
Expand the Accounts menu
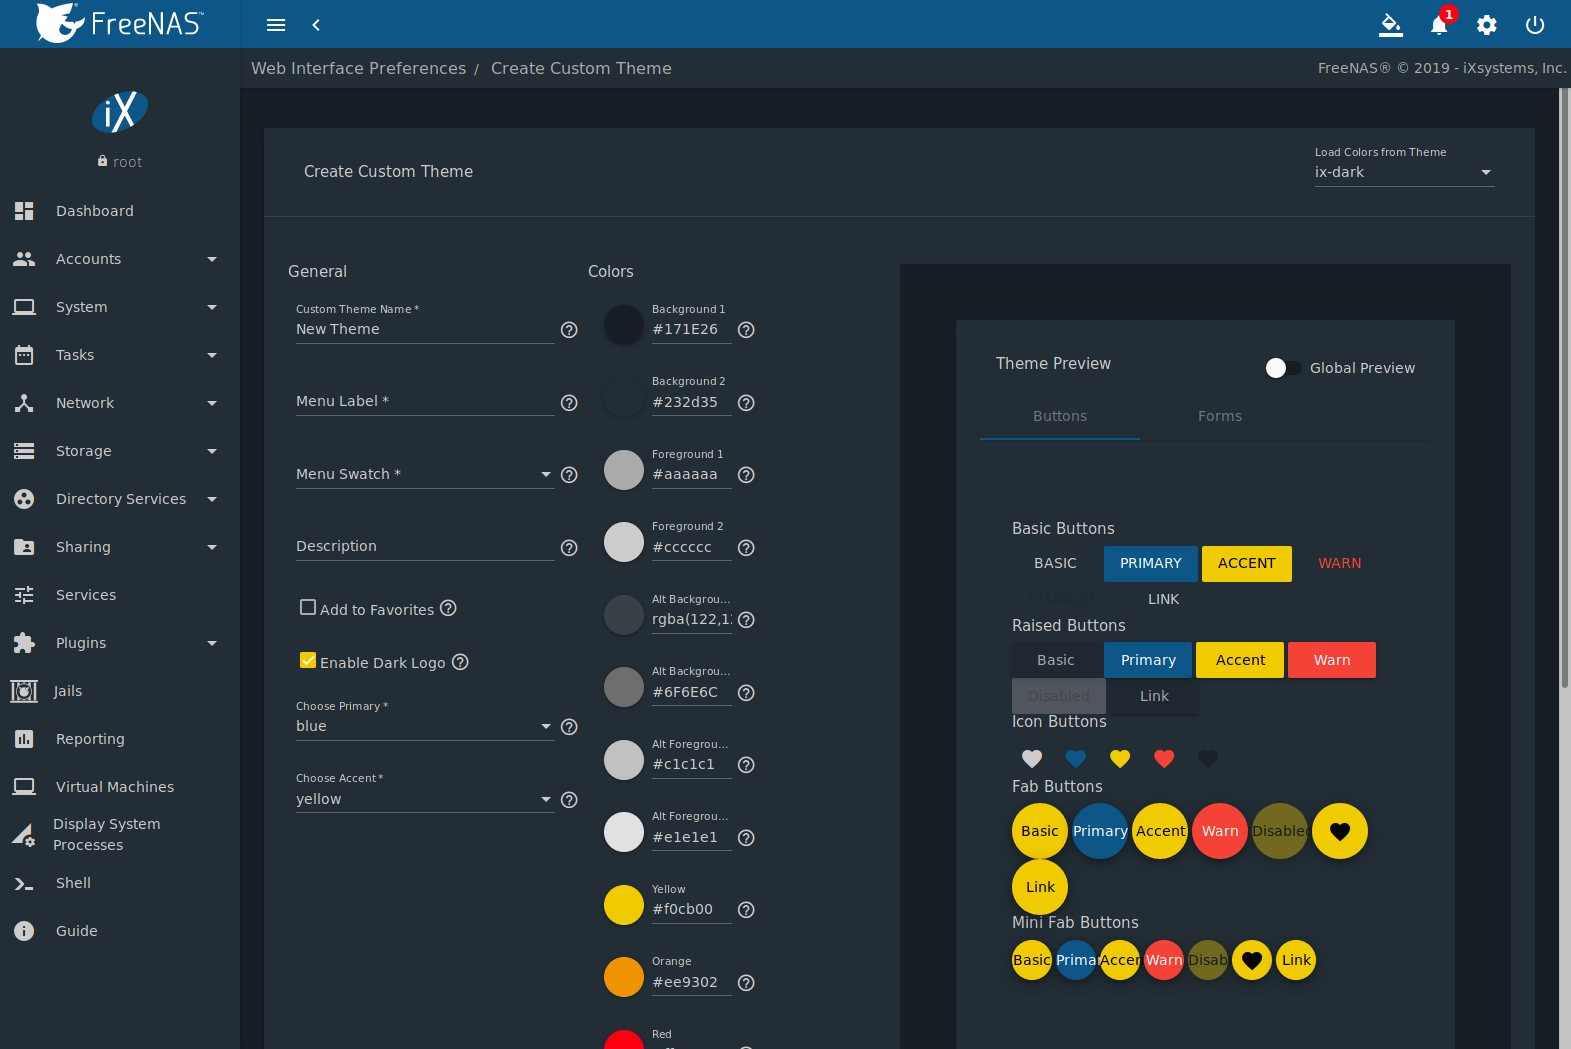[x=120, y=259]
